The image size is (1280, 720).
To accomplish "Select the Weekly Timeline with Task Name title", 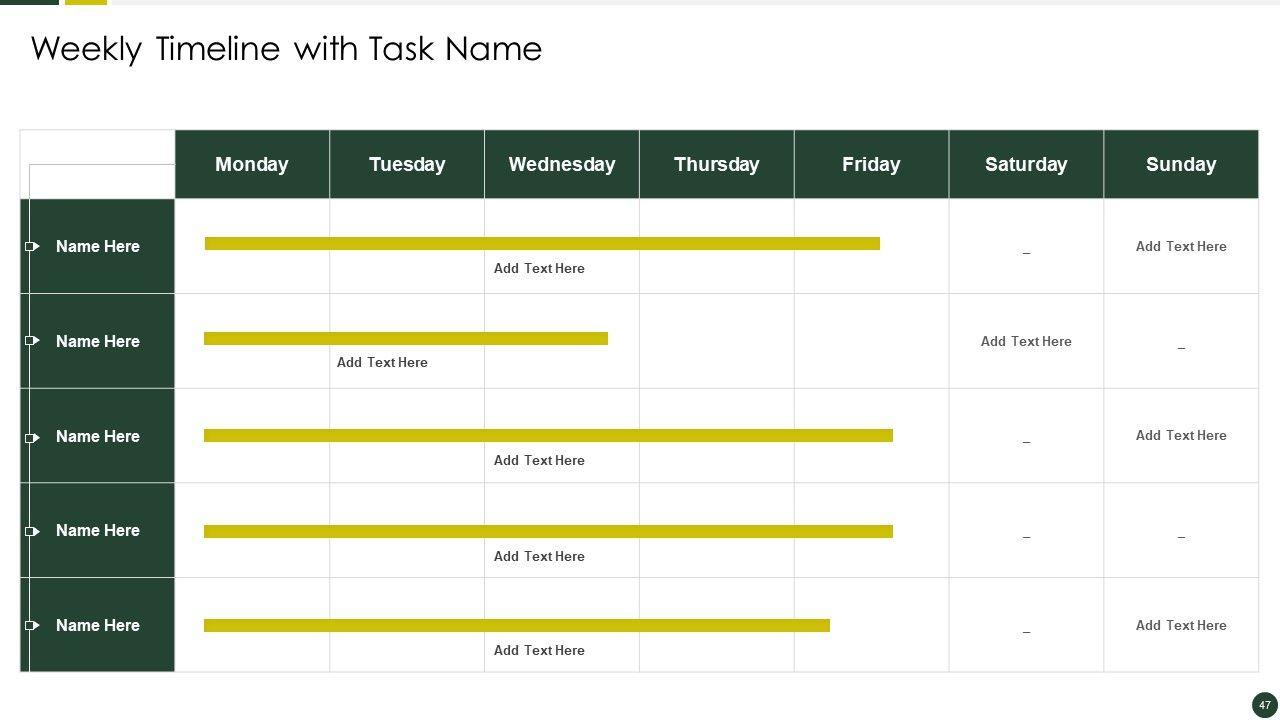I will tap(286, 49).
